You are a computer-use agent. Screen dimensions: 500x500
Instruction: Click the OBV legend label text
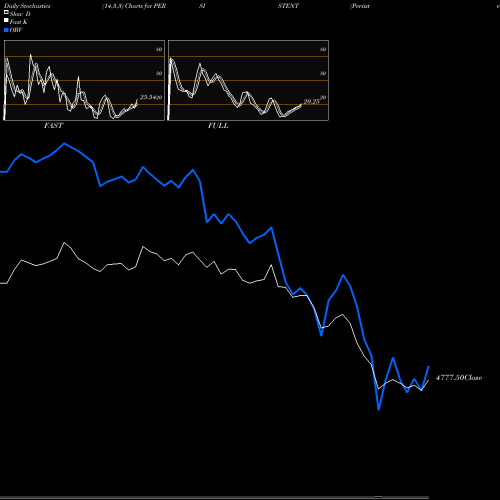coord(16,30)
